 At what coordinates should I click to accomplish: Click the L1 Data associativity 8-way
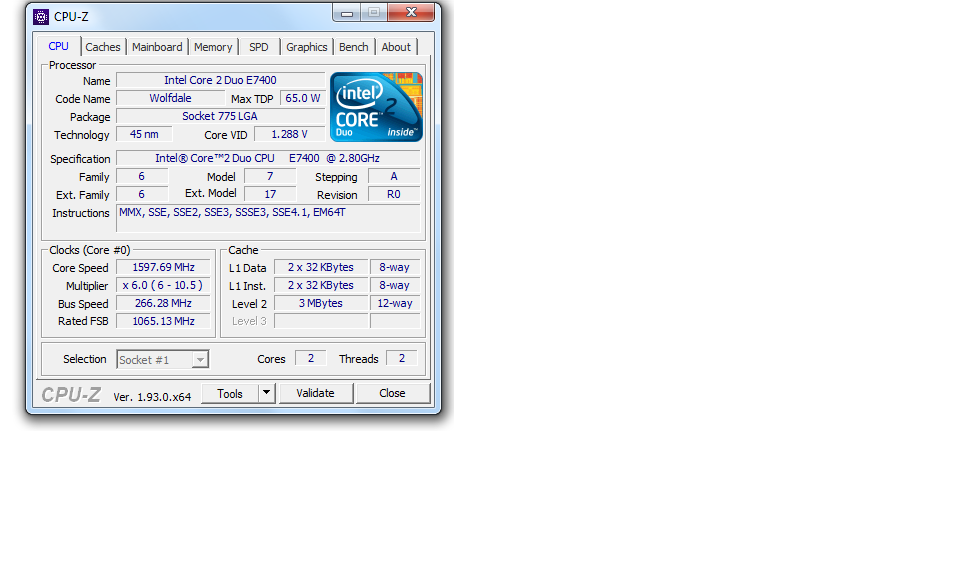(395, 267)
